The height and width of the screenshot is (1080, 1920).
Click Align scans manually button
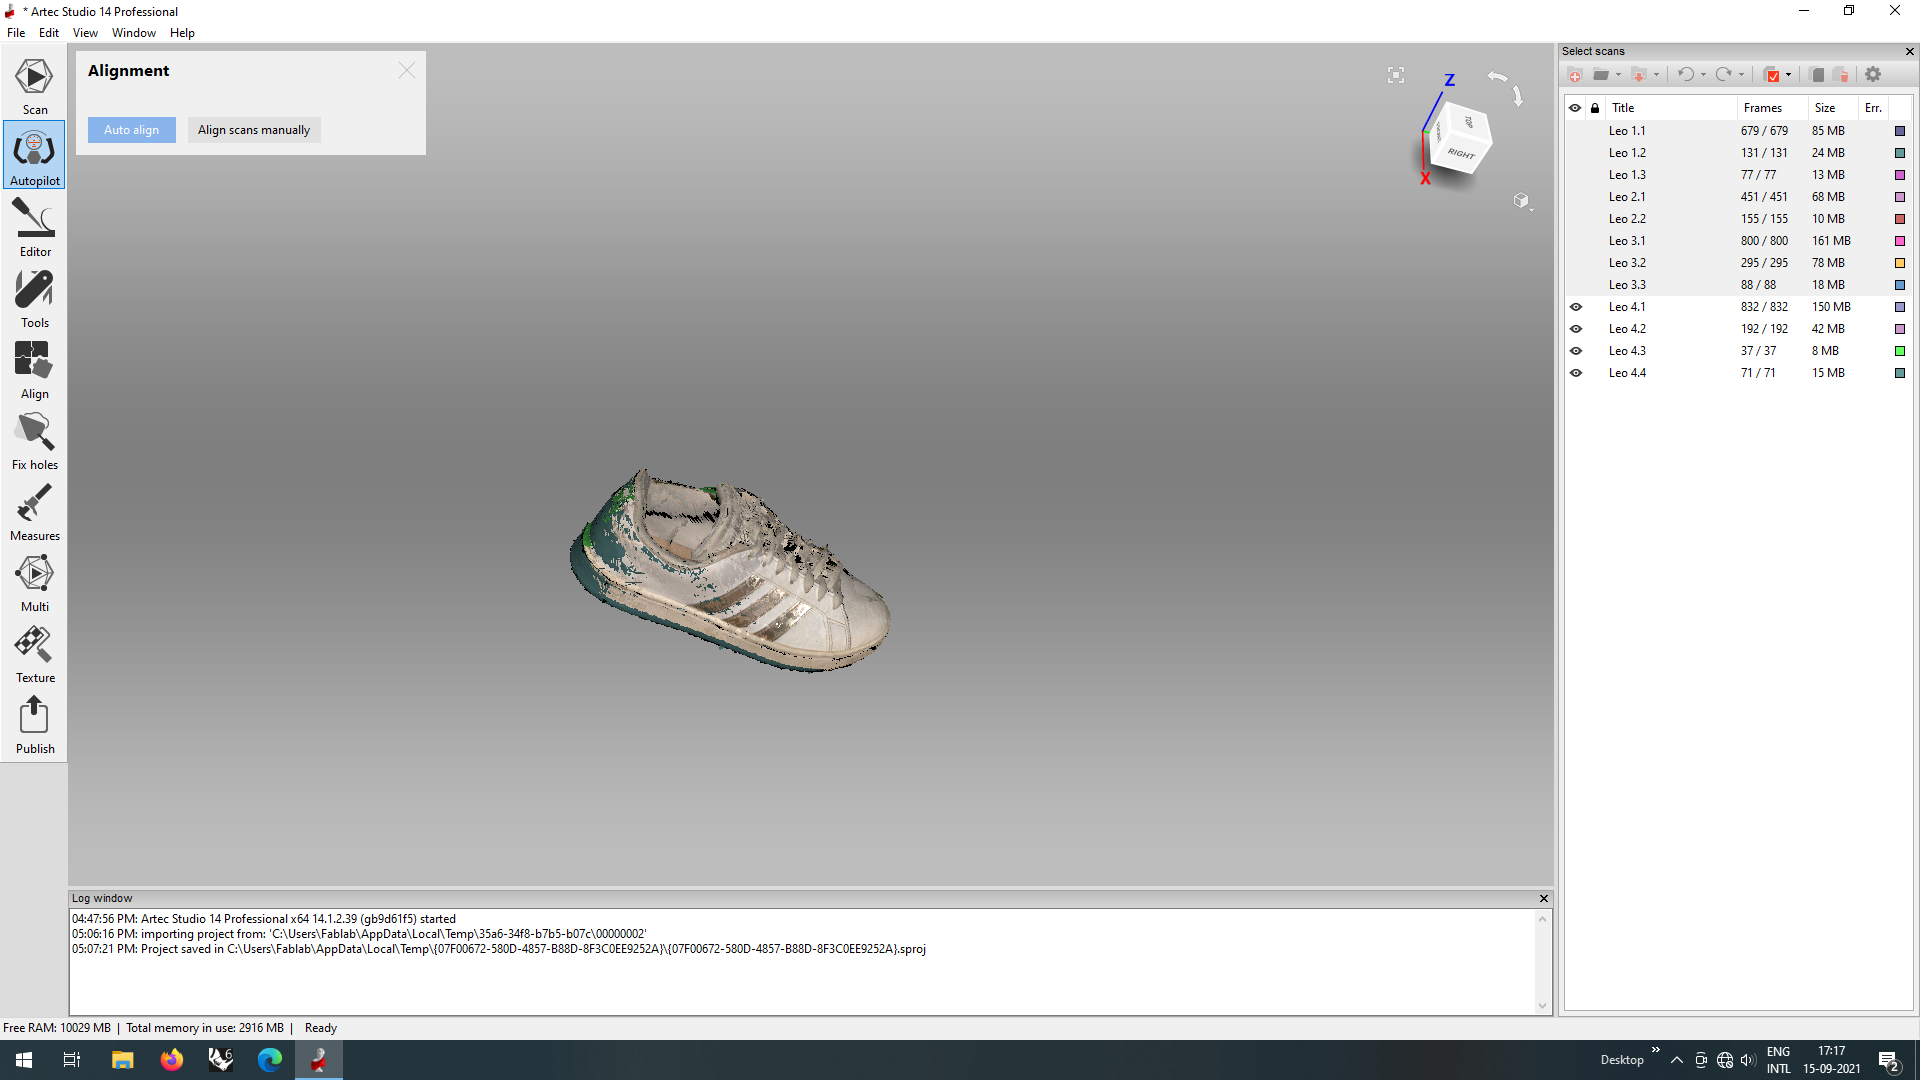pos(254,130)
